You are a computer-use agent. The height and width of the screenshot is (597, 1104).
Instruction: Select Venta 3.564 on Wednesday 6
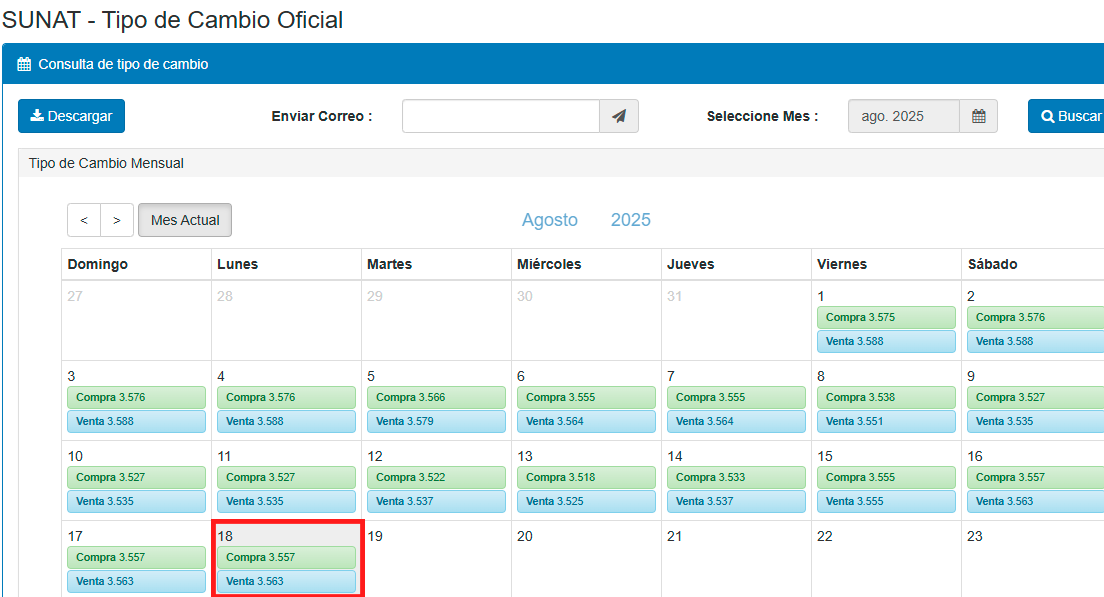click(586, 422)
